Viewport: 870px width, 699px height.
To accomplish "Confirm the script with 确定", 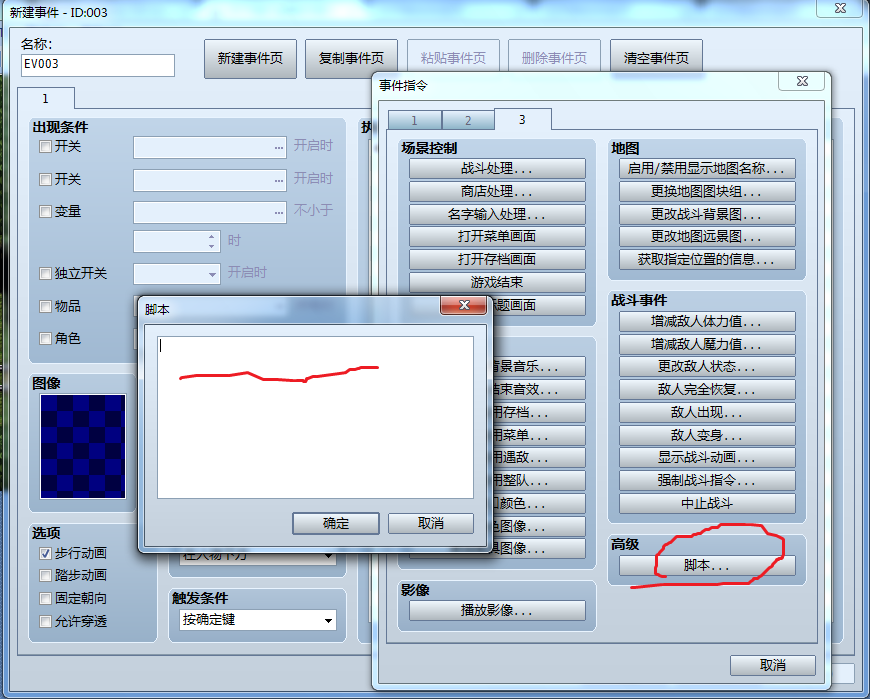I will point(336,523).
